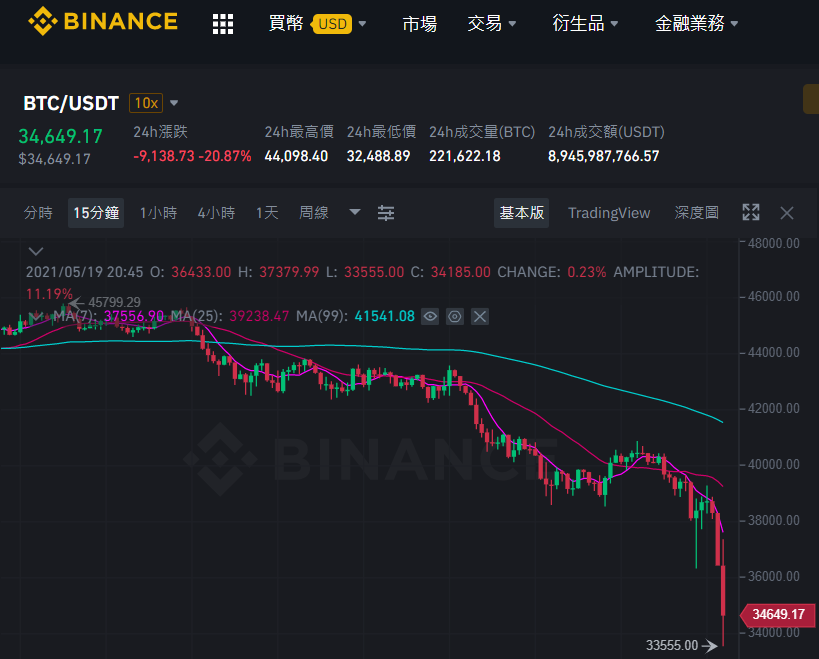
Task: Open 衍生品 derivatives menu
Action: point(585,23)
